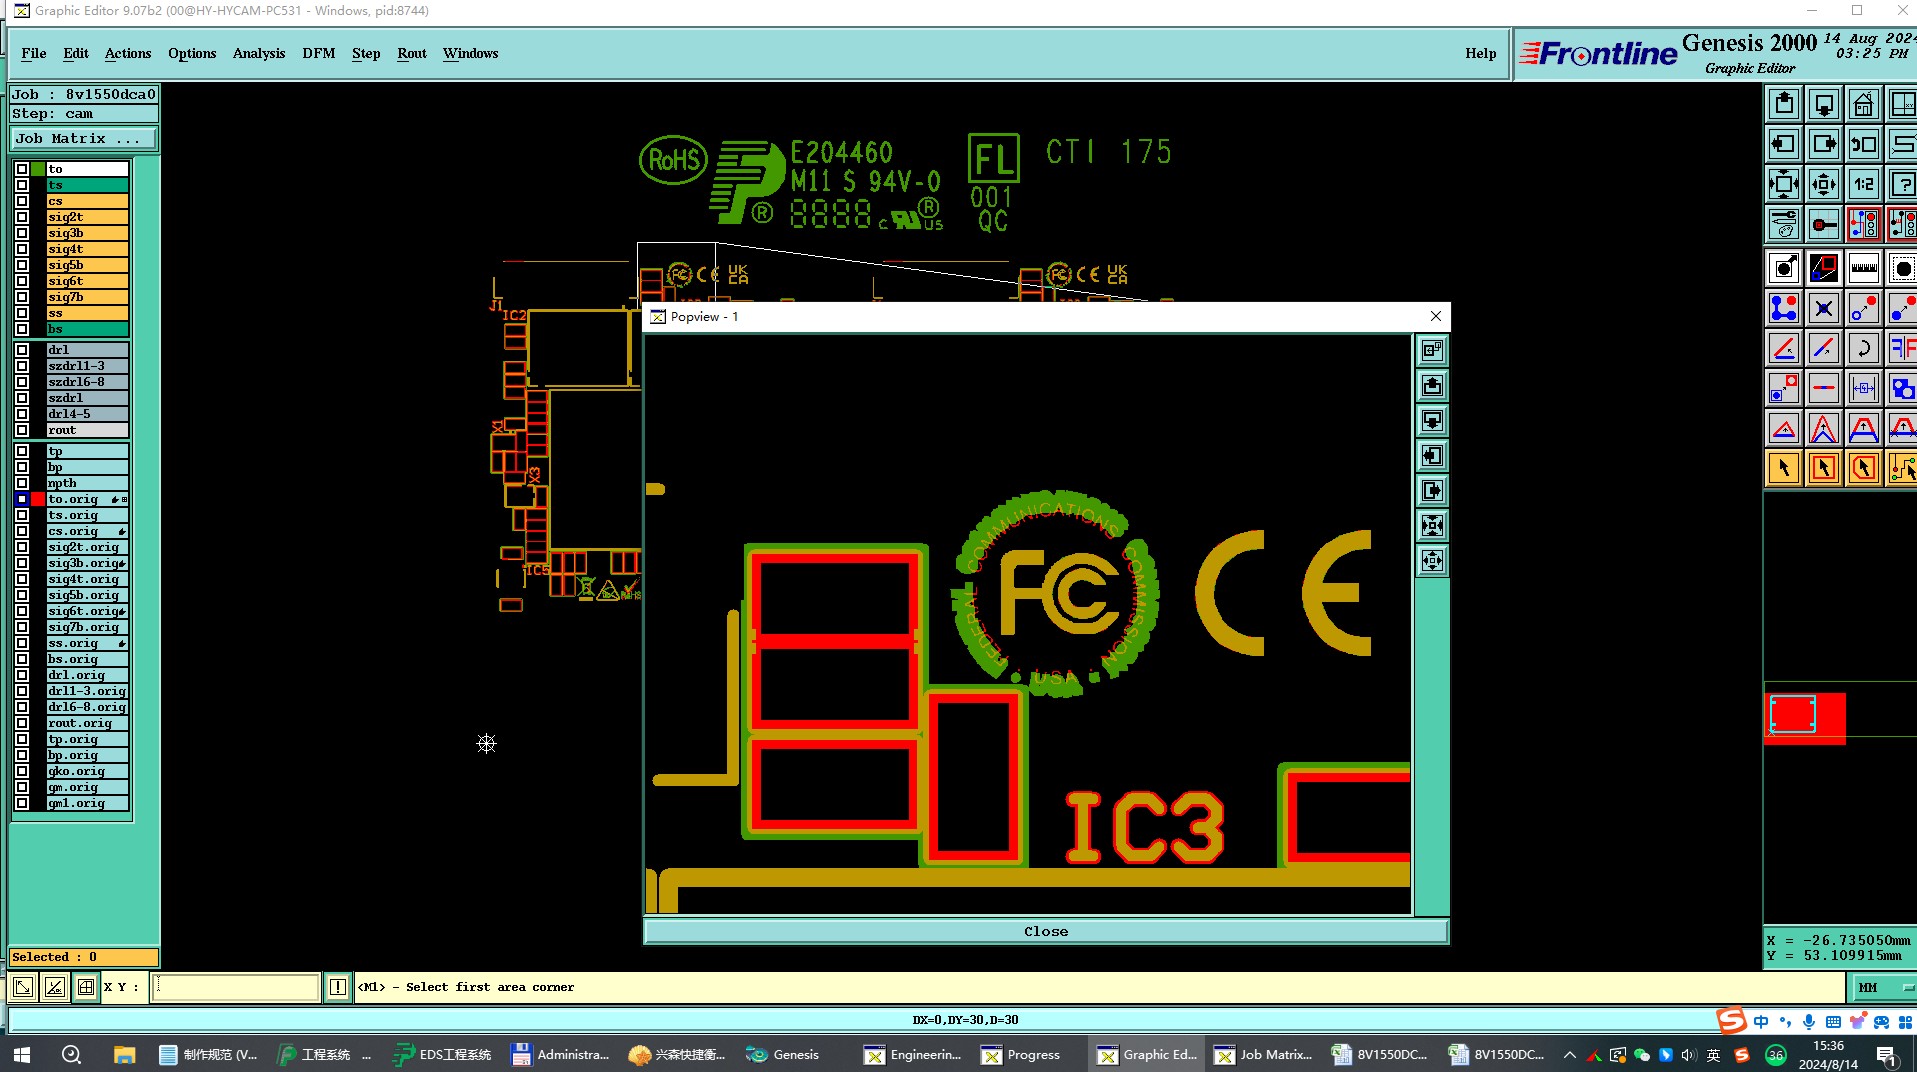Toggle checkbox for layer cs
1917x1072 pixels.
click(x=22, y=201)
